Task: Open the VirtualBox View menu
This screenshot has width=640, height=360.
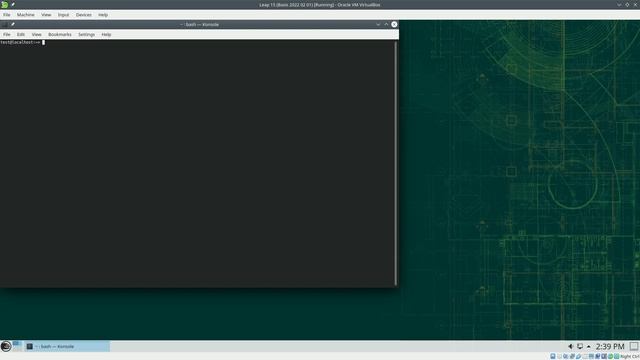Action: (x=46, y=15)
